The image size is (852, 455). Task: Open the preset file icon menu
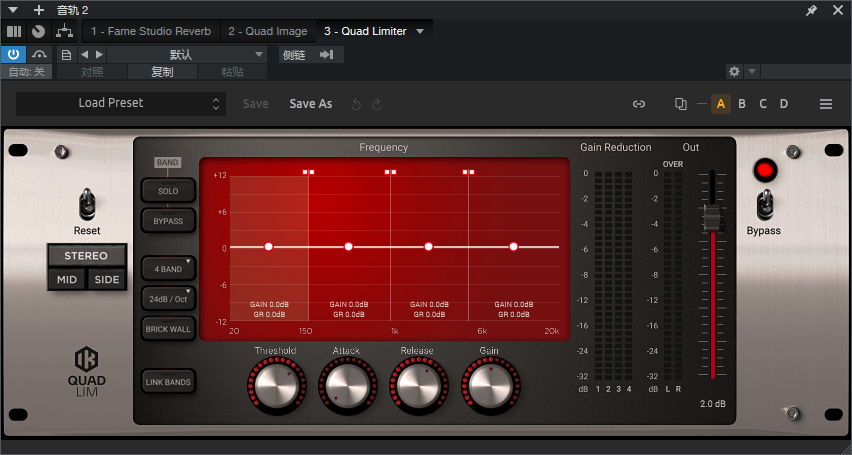coord(66,54)
